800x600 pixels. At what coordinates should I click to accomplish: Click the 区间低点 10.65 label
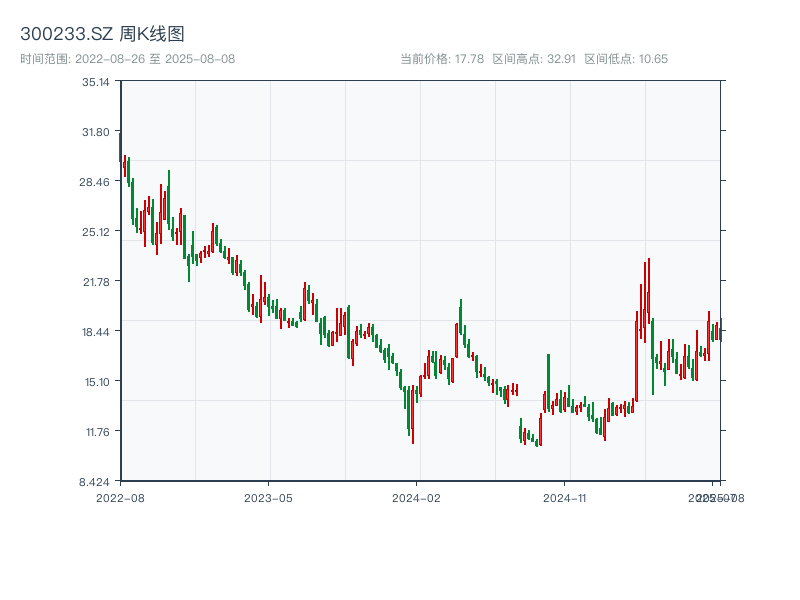click(626, 59)
